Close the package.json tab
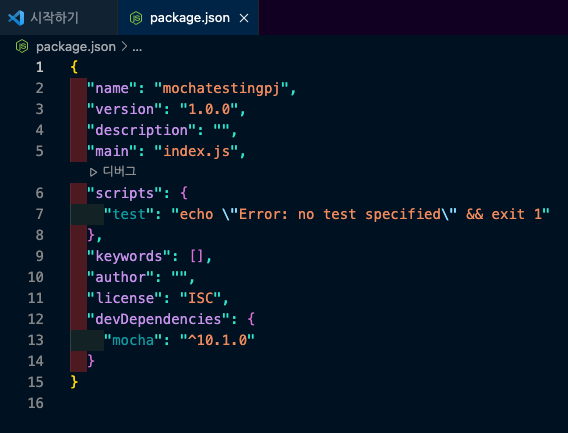The image size is (568, 433). [244, 18]
